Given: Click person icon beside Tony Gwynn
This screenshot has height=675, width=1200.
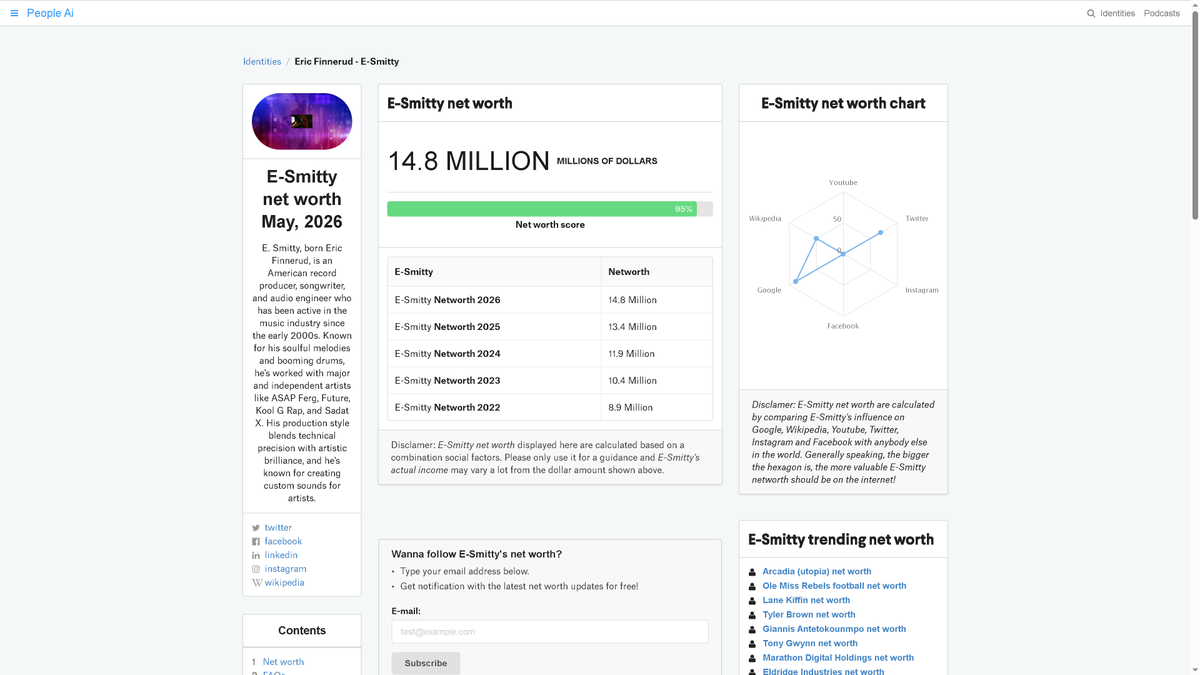Looking at the screenshot, I should click(x=753, y=643).
